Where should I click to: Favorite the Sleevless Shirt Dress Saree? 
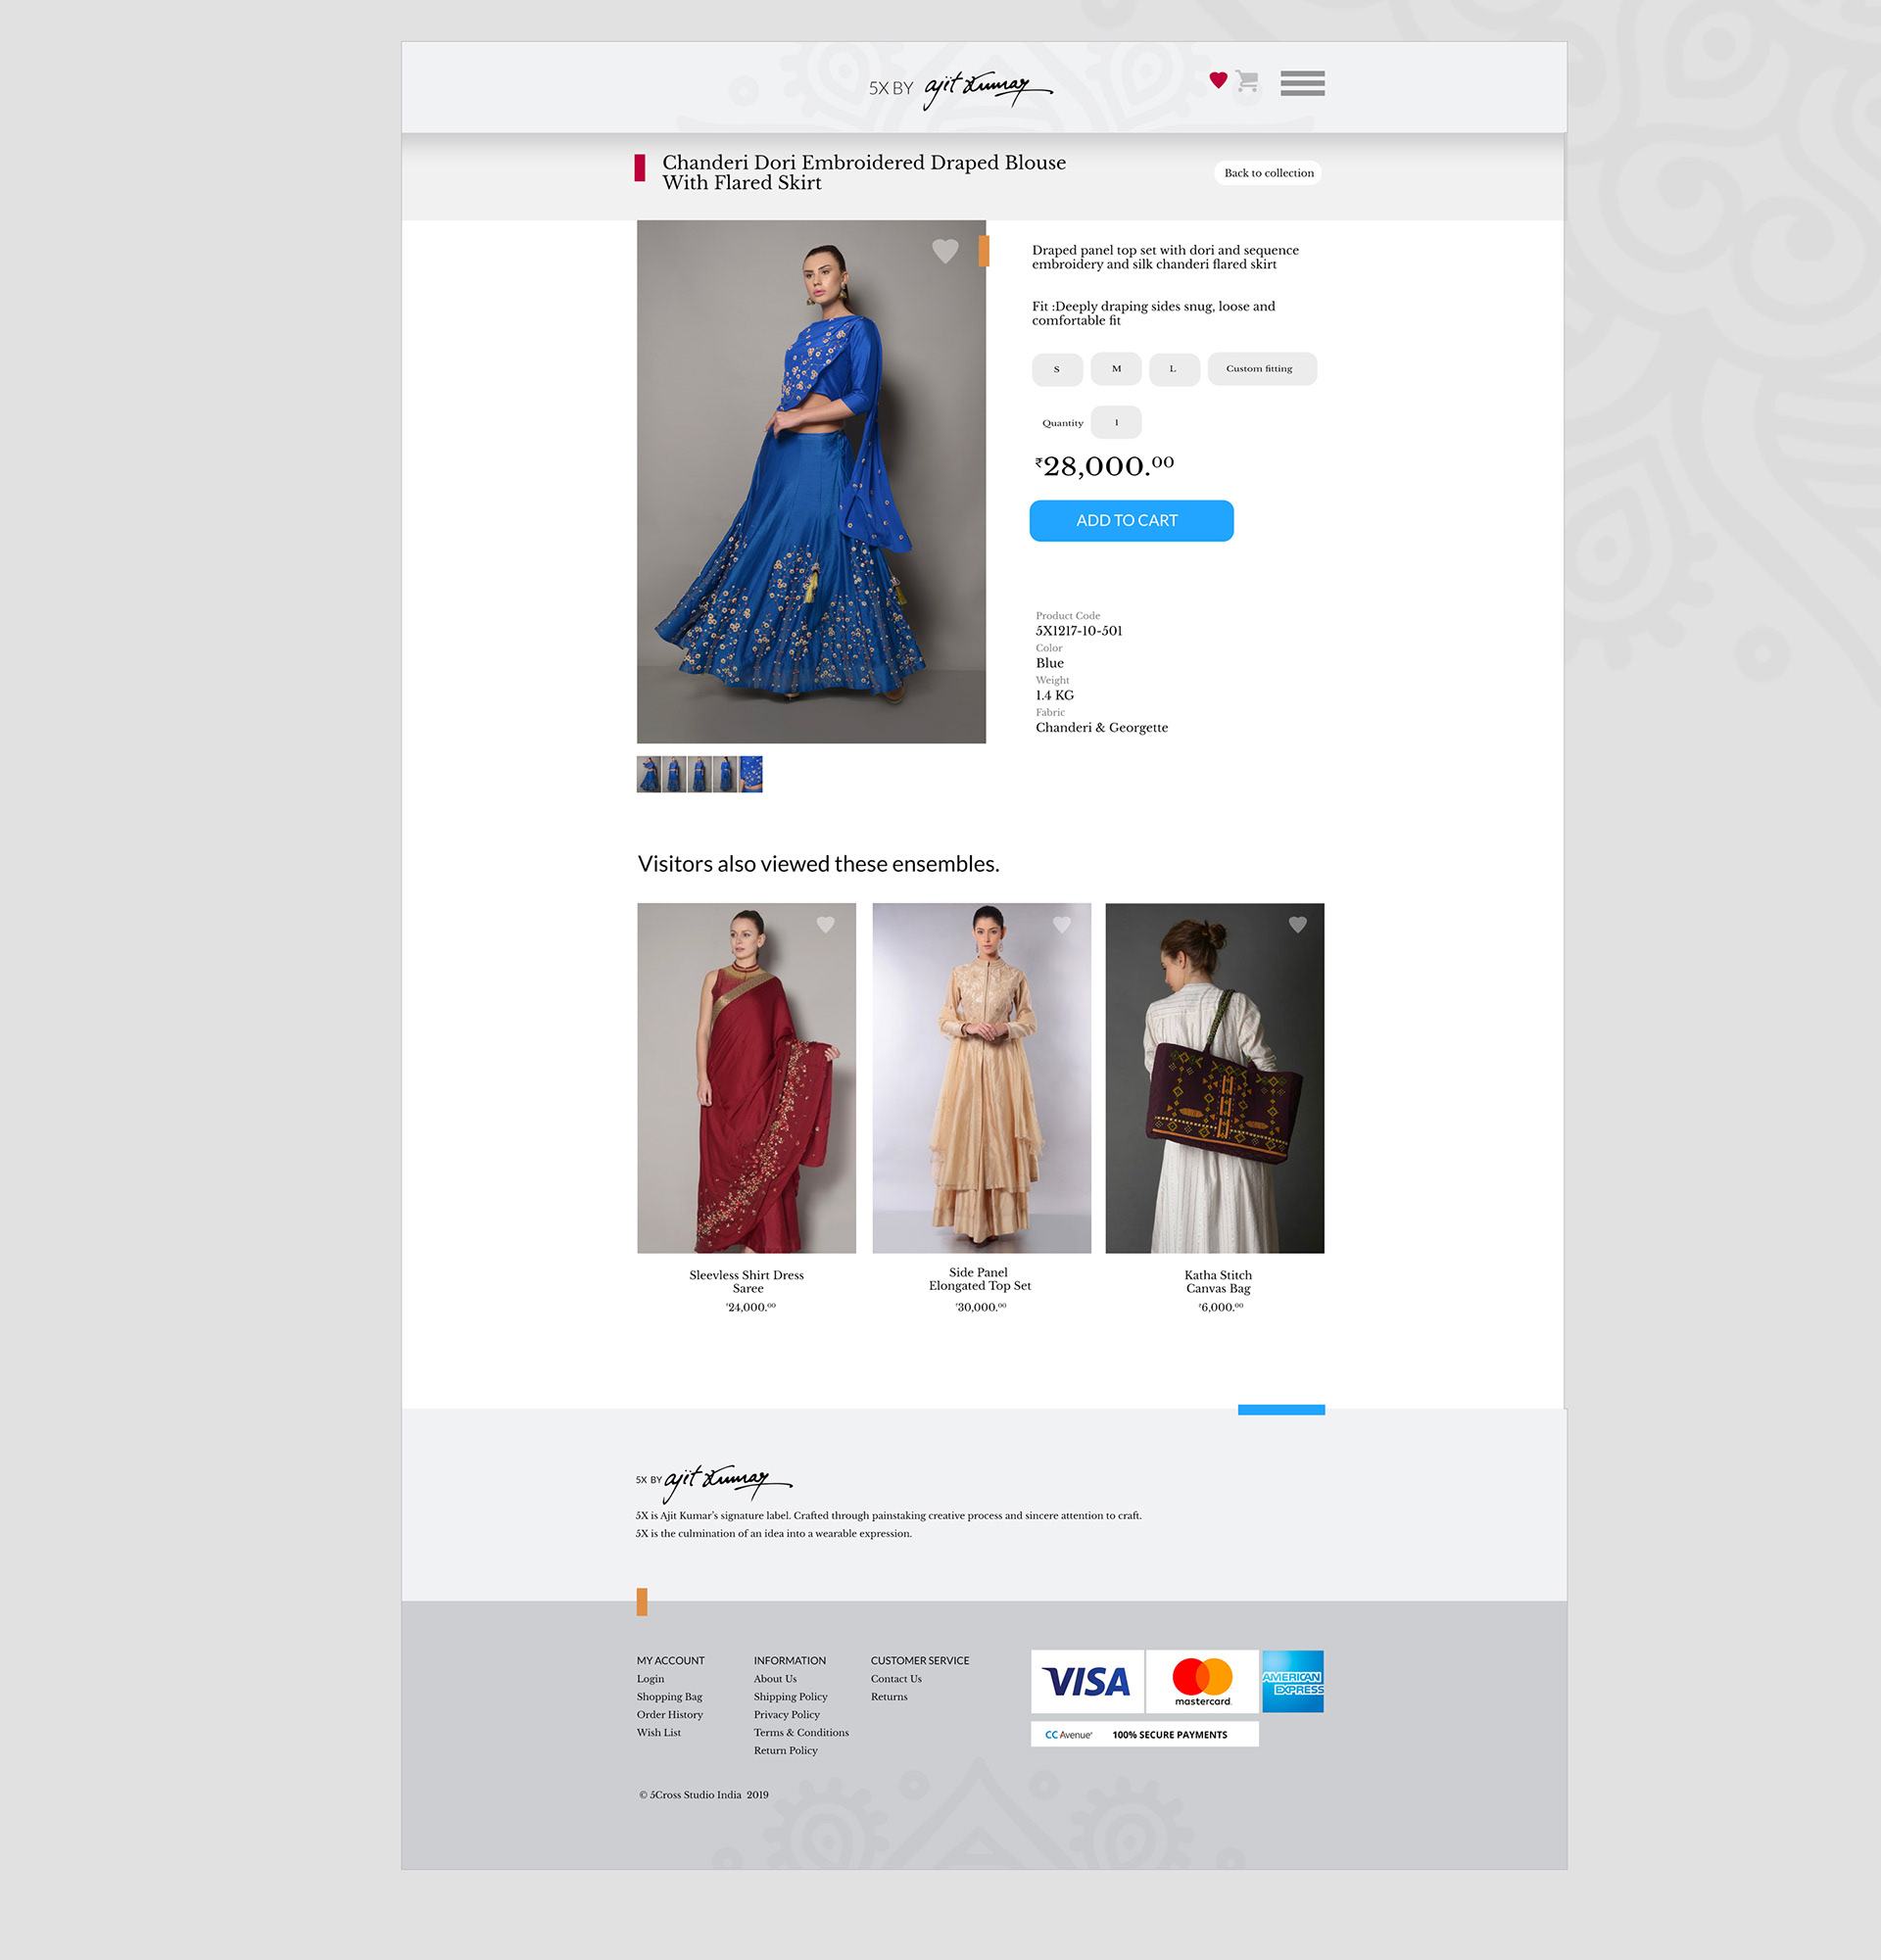(825, 925)
